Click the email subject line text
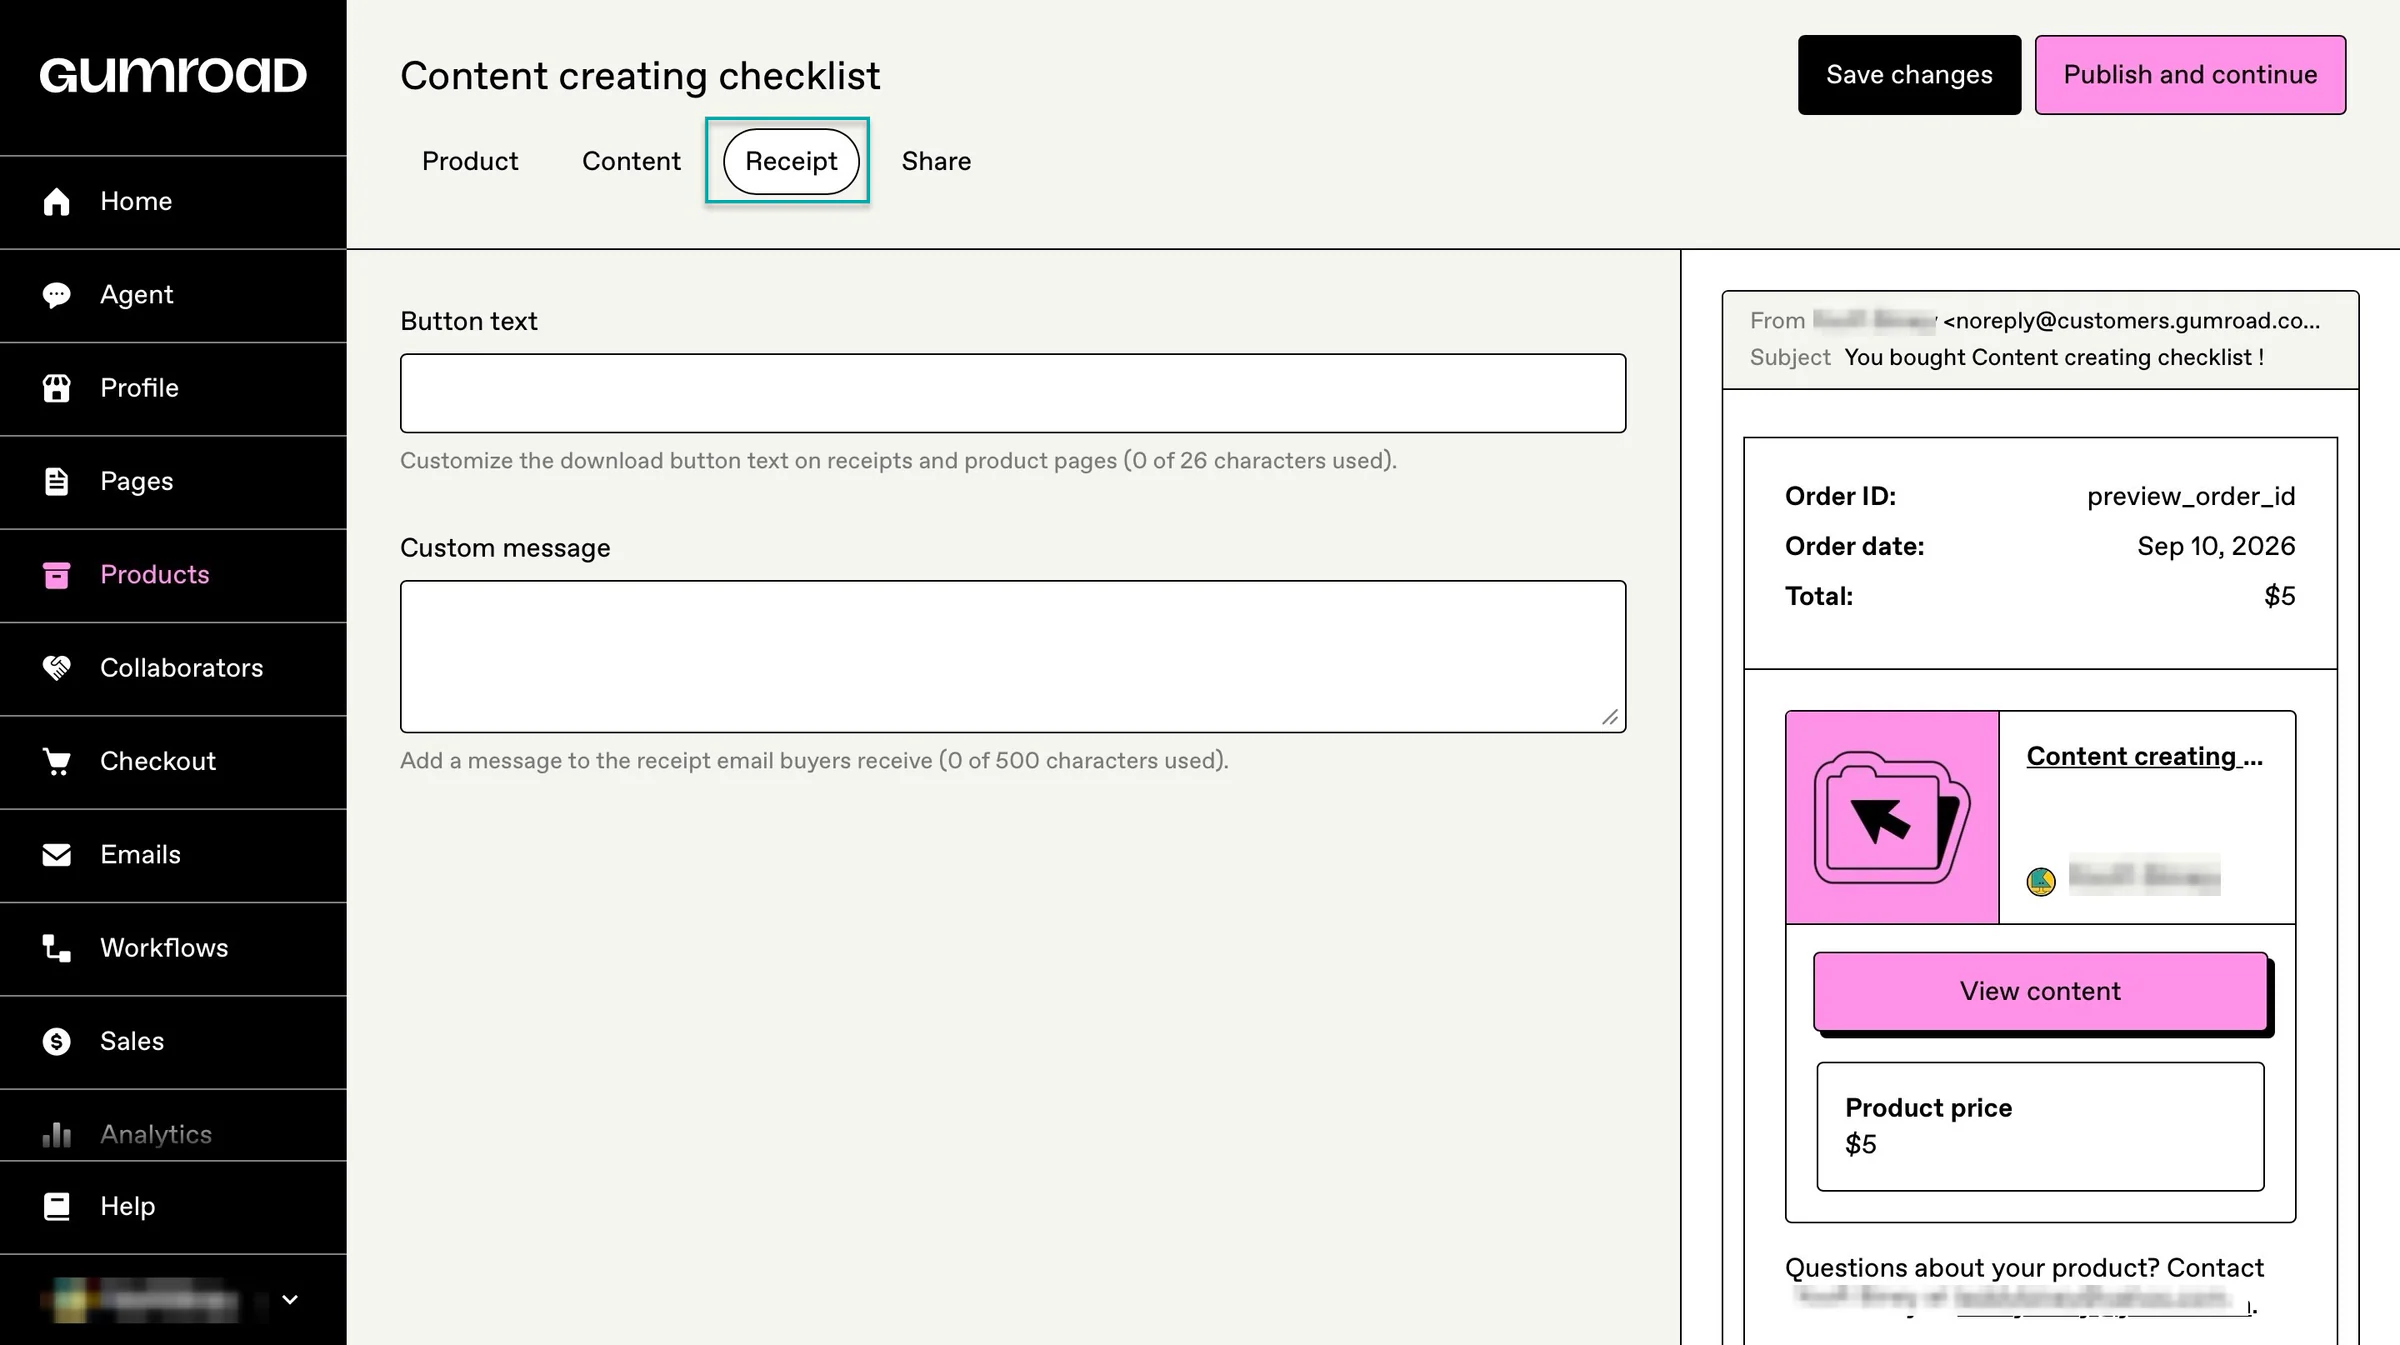2400x1345 pixels. [x=2054, y=357]
